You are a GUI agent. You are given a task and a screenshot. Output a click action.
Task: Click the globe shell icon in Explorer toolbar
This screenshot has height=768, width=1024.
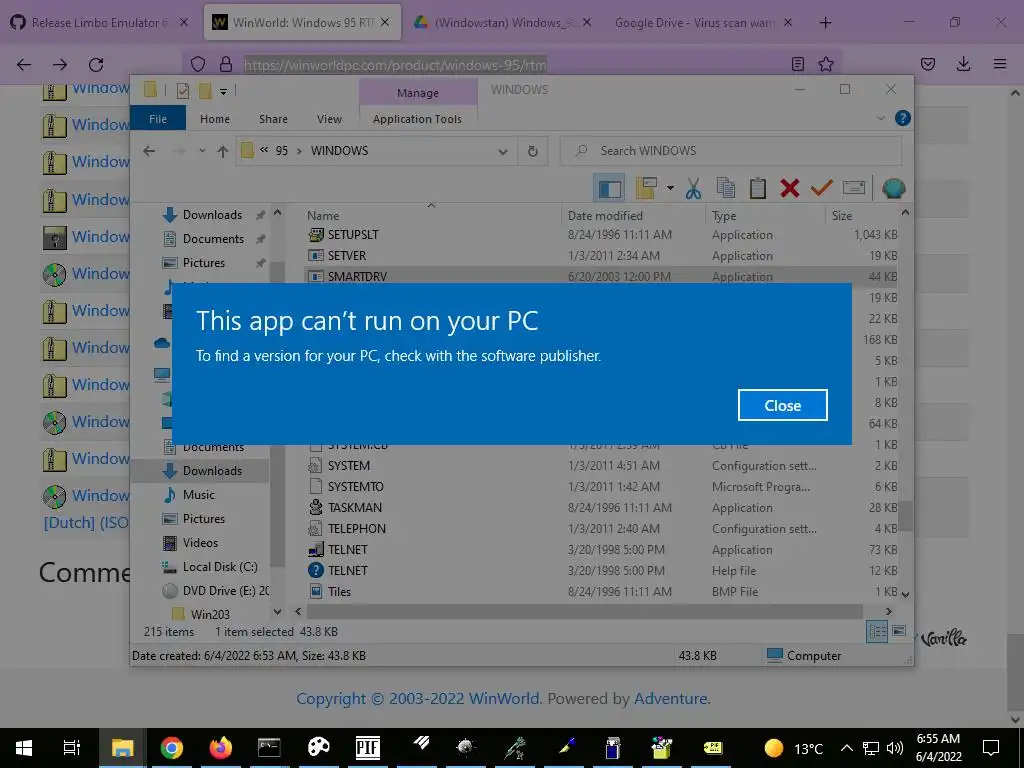[893, 189]
